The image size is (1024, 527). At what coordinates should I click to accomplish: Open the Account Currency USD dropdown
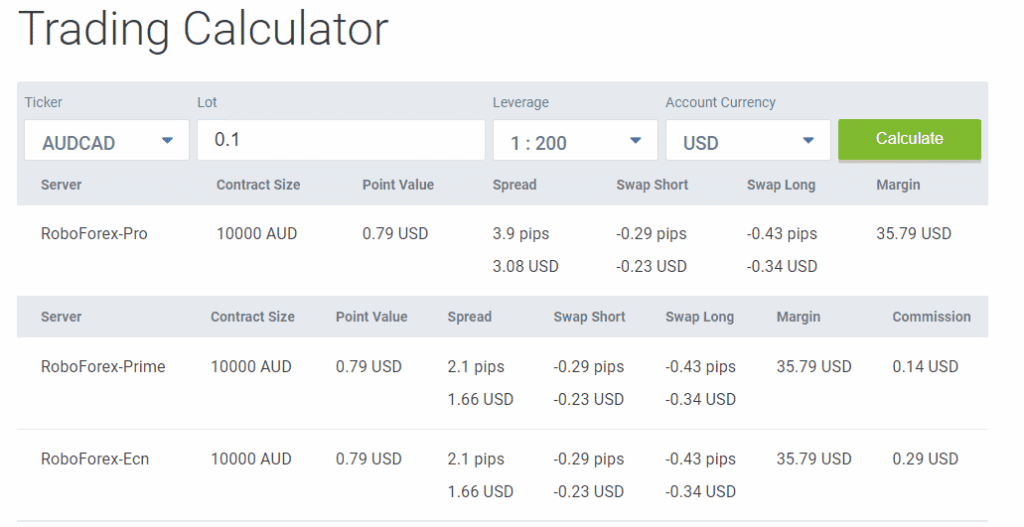coord(748,142)
